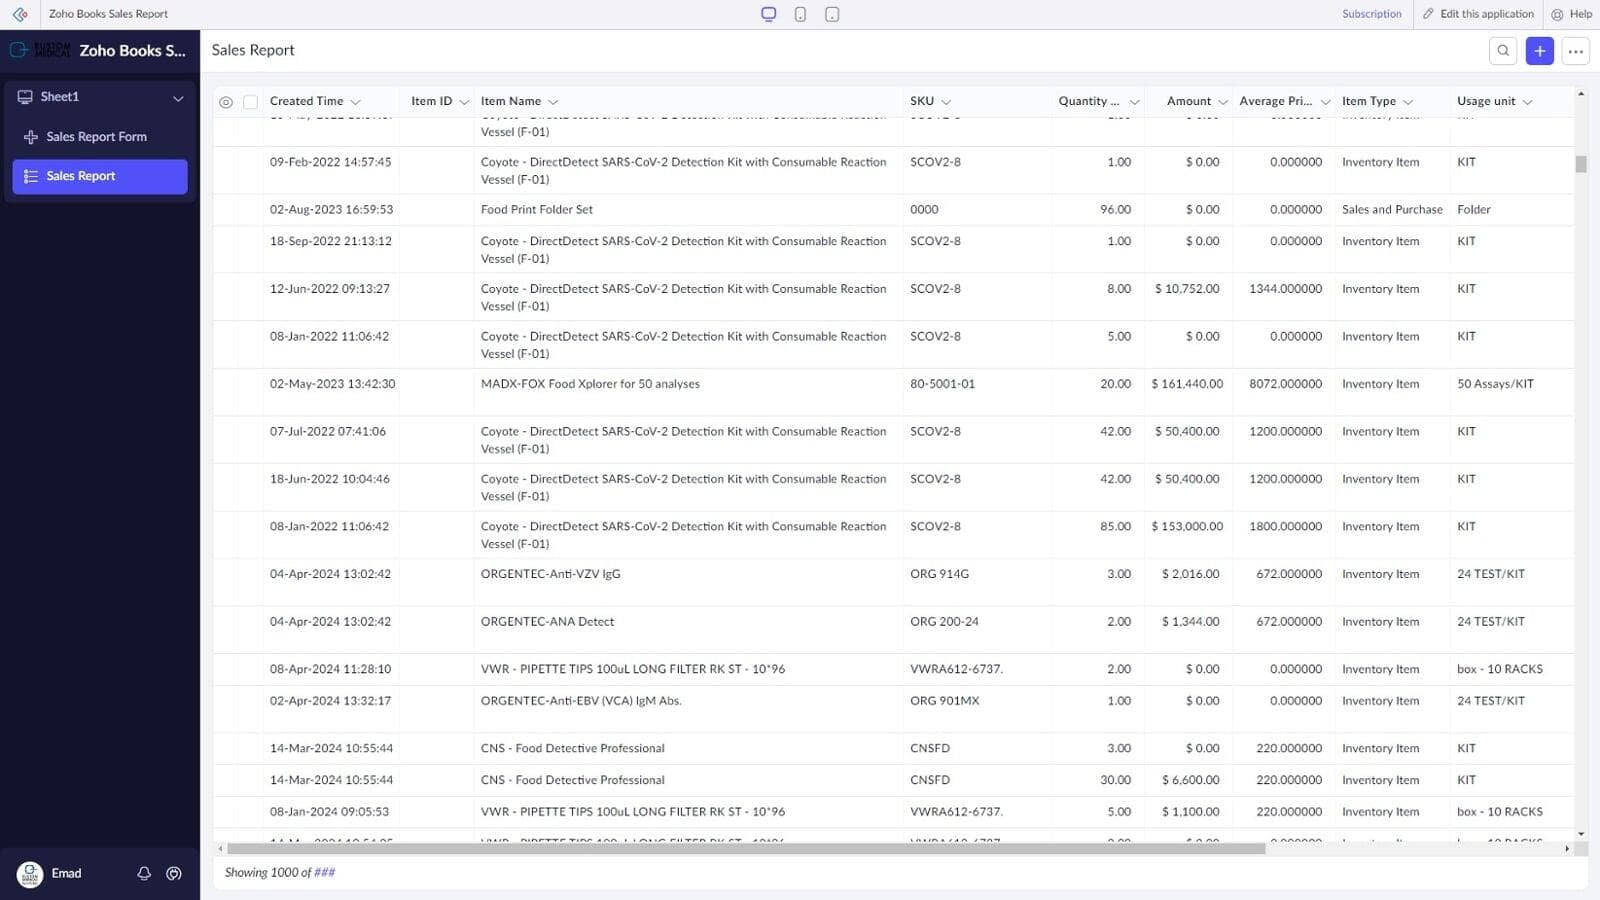The image size is (1600, 900).
Task: Click the Sheet1 monitor icon
Action: 25,97
